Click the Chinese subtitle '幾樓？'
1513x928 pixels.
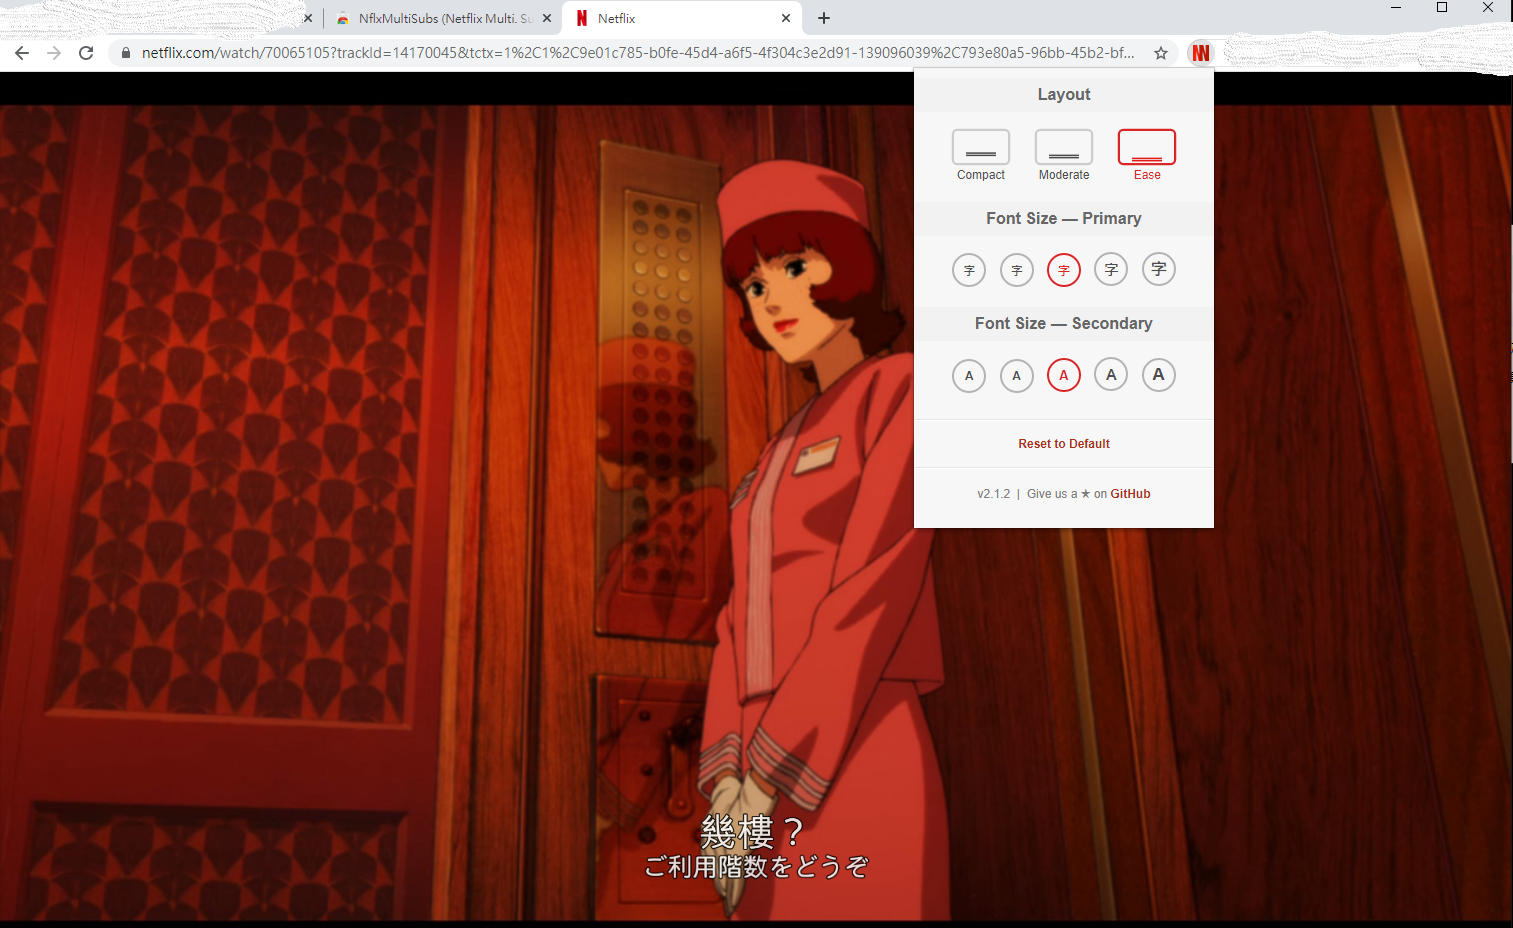tap(753, 831)
